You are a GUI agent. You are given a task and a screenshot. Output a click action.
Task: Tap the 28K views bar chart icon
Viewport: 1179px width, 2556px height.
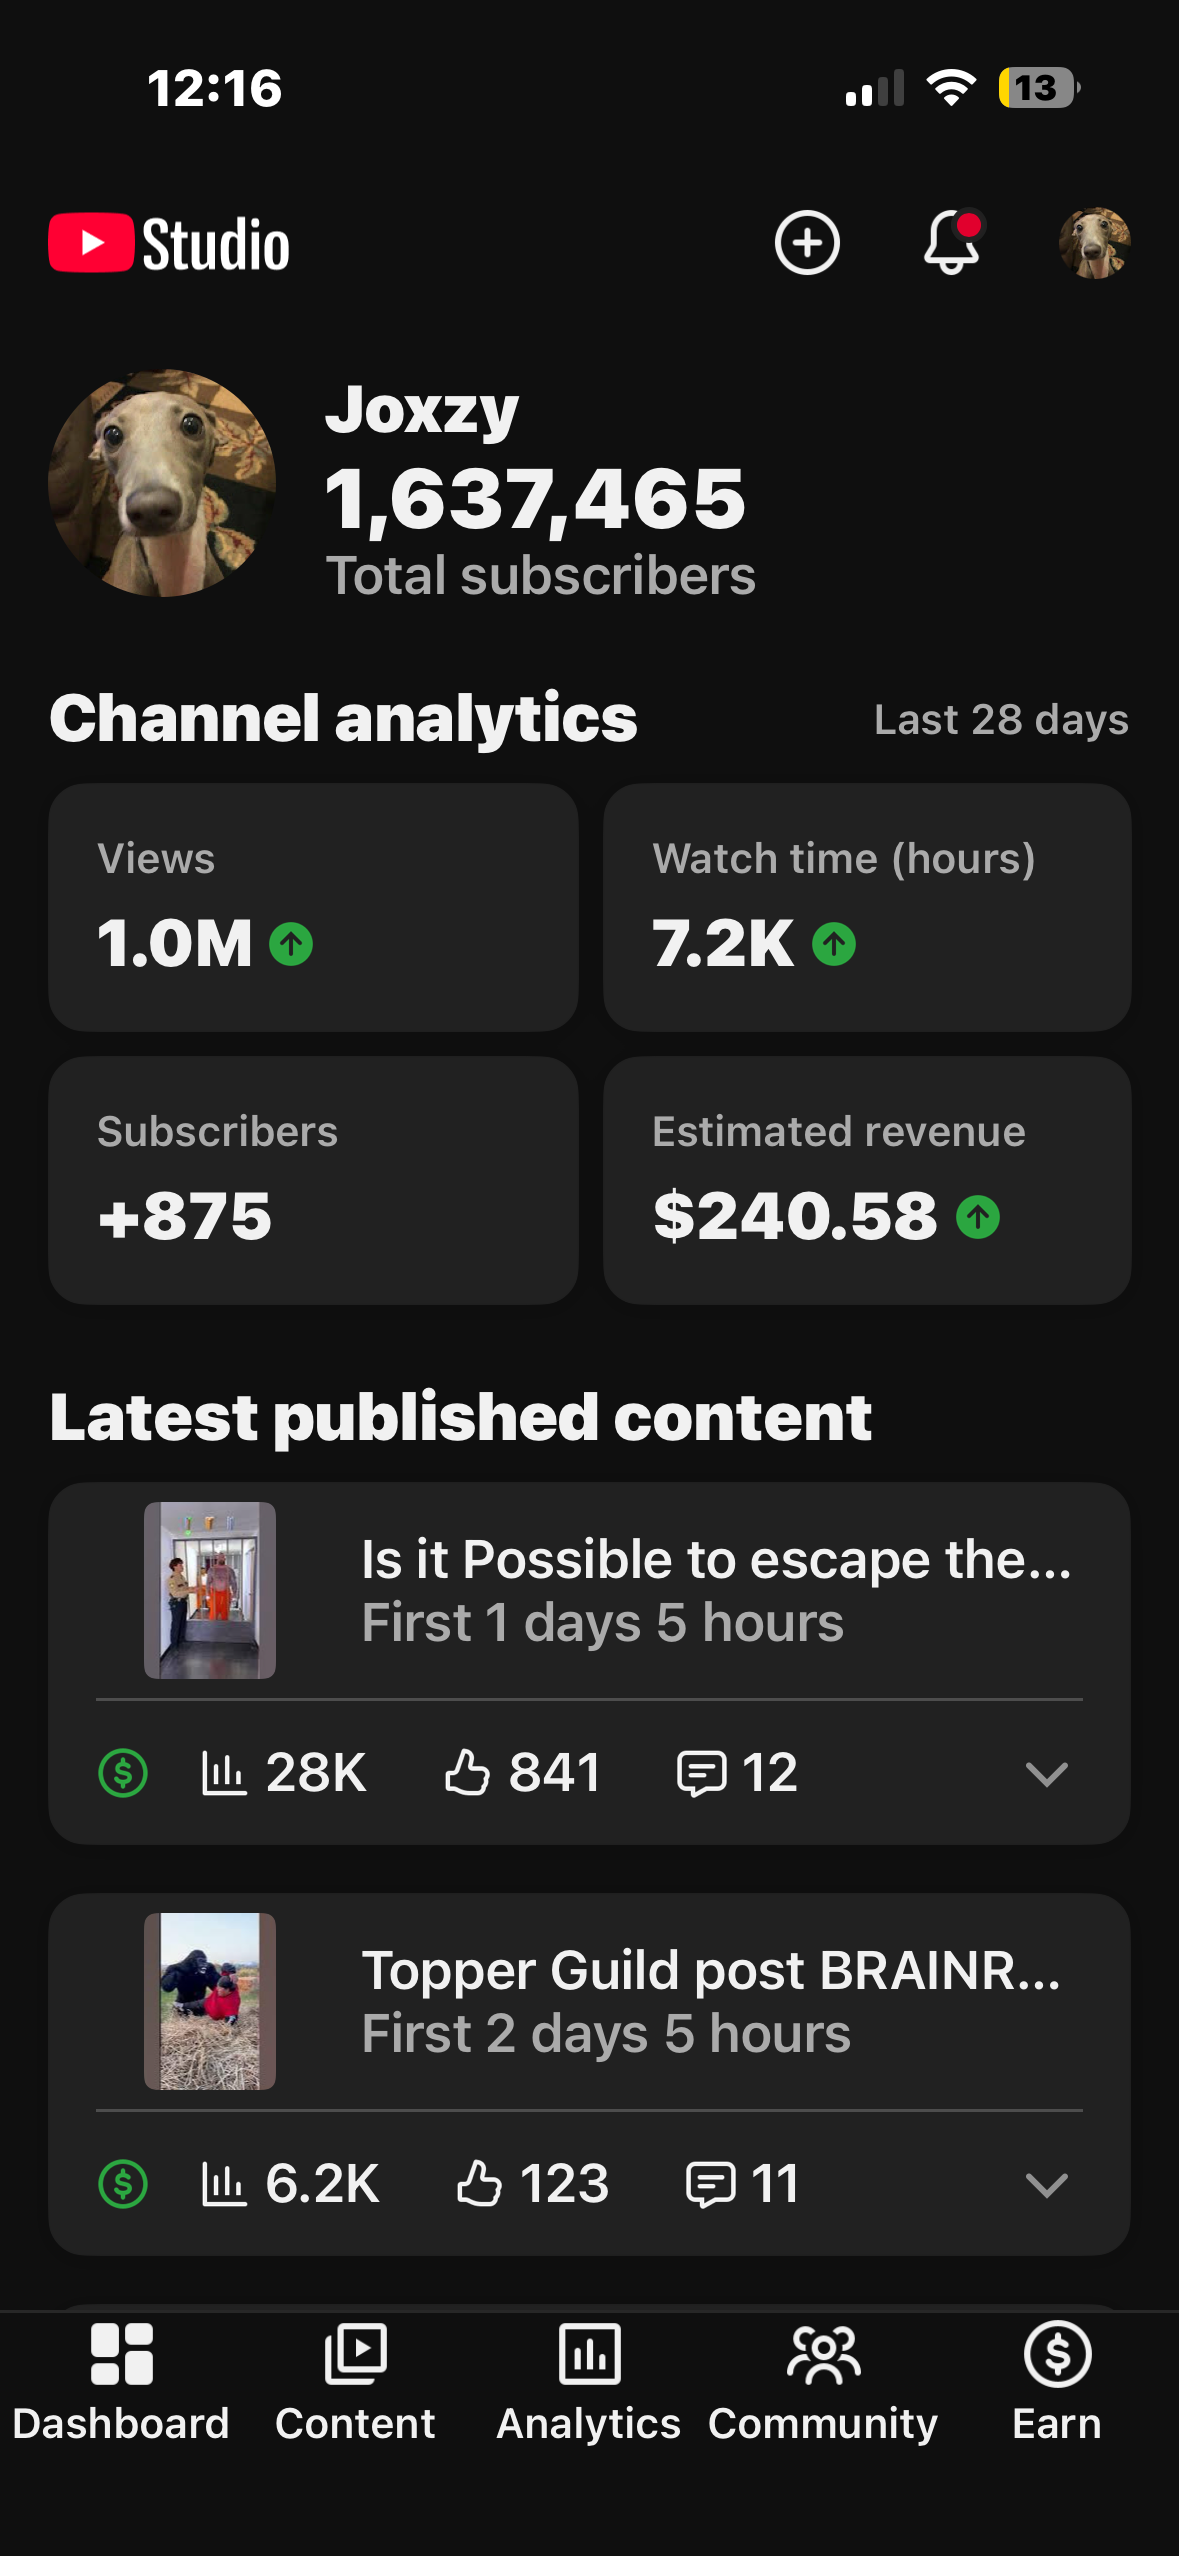click(x=224, y=1773)
